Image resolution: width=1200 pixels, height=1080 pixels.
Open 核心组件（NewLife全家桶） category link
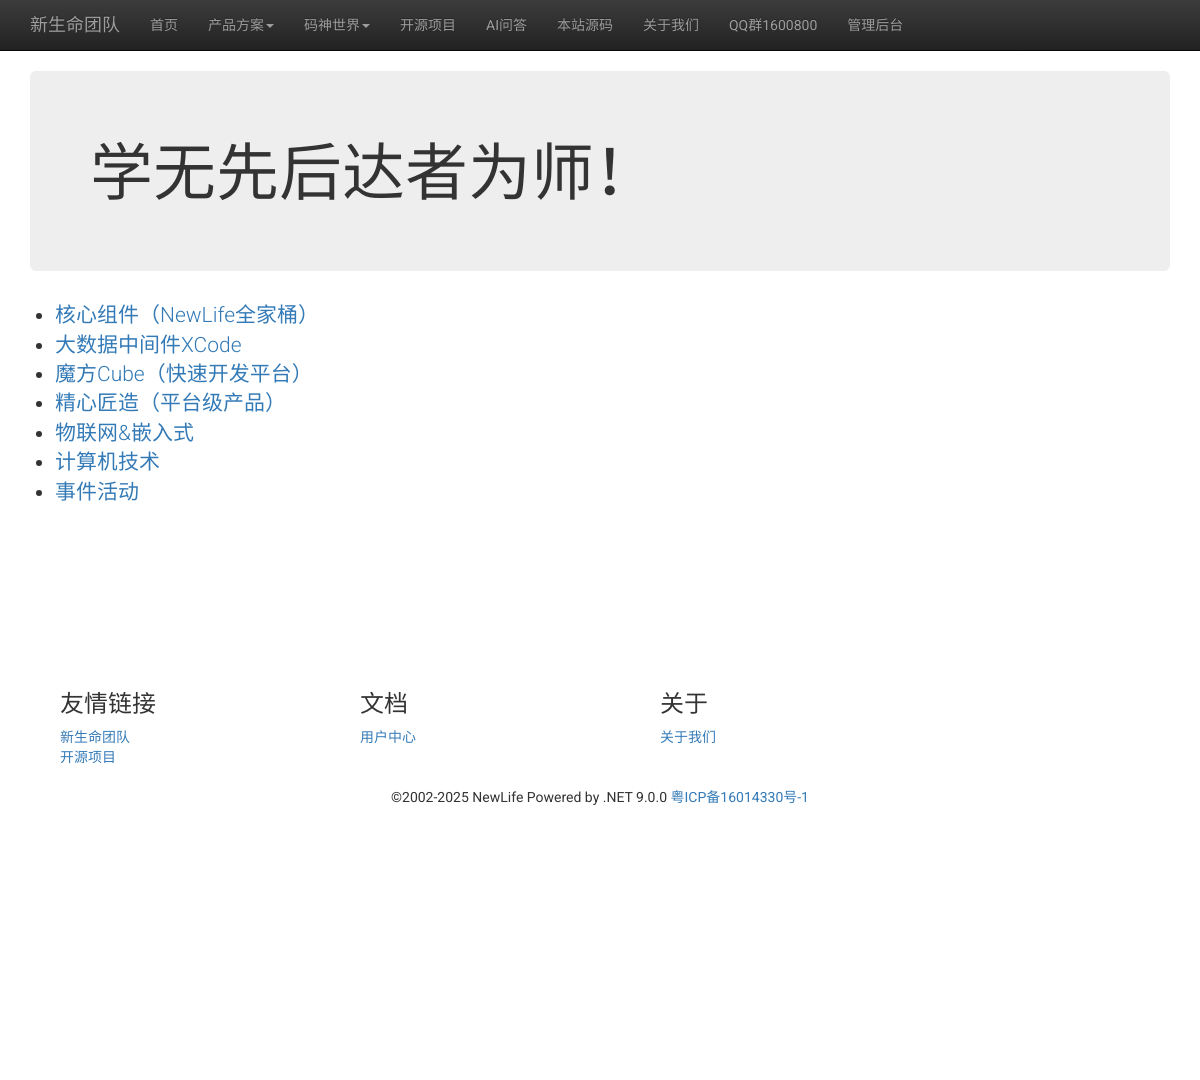tap(185, 315)
